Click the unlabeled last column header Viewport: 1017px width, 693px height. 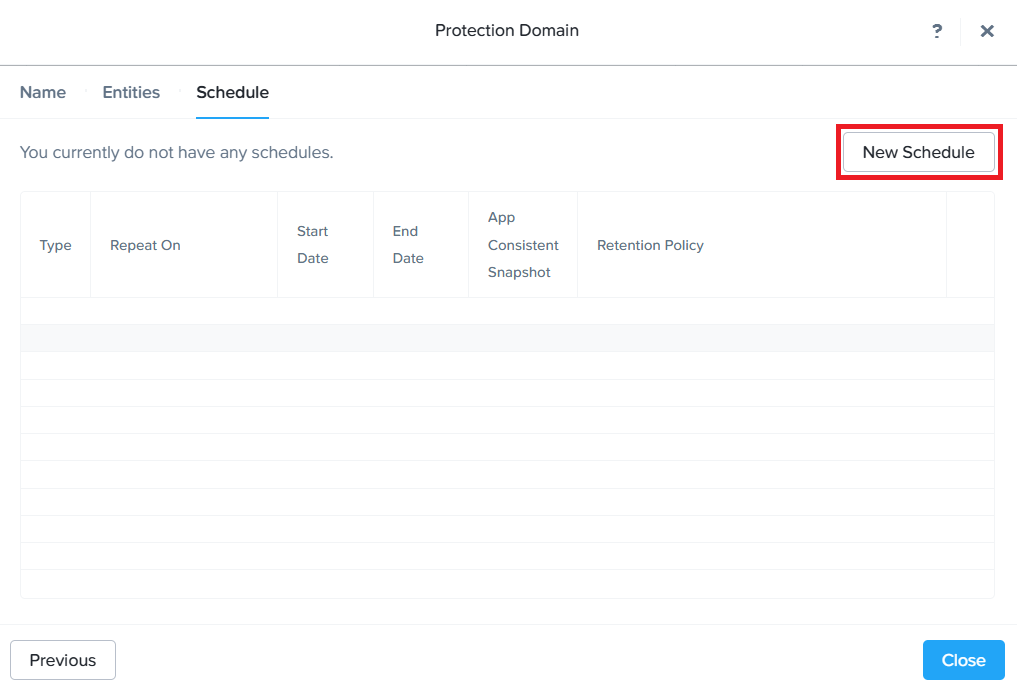coord(969,245)
